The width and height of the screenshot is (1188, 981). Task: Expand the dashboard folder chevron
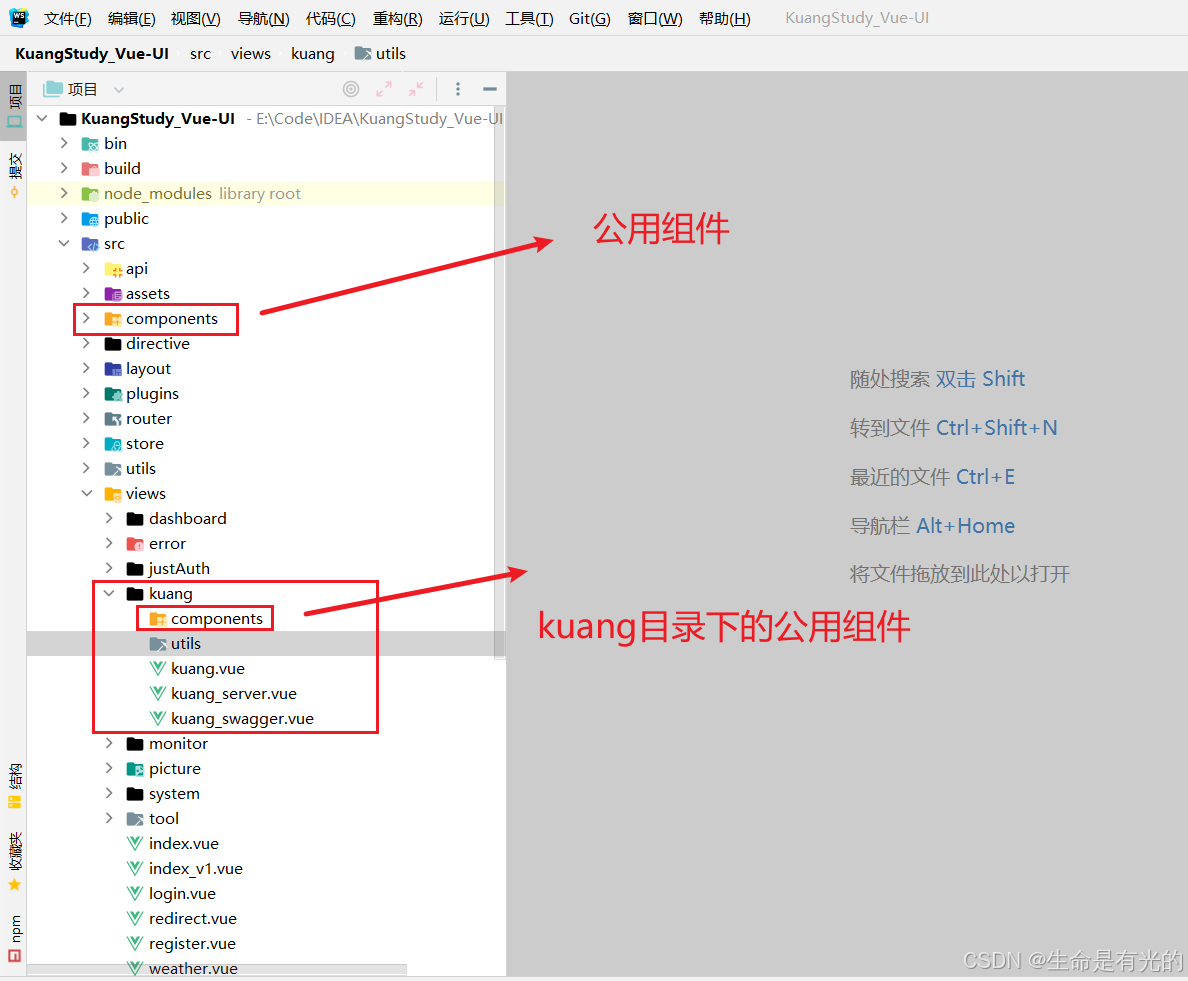[109, 518]
